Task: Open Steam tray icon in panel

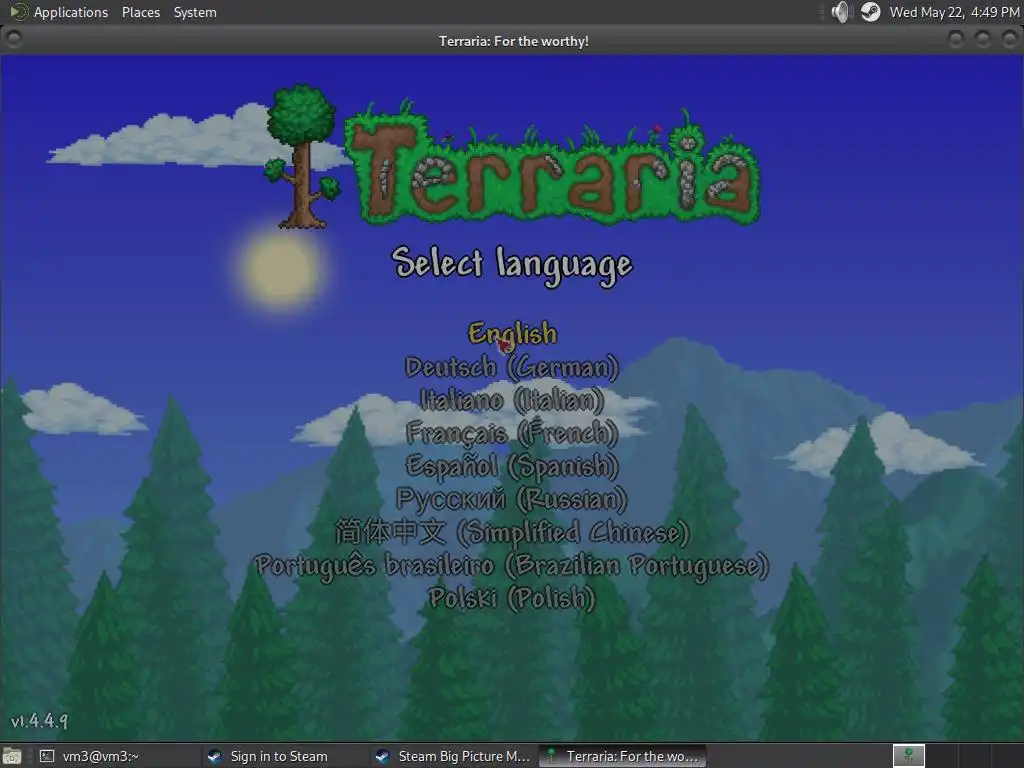Action: [871, 12]
